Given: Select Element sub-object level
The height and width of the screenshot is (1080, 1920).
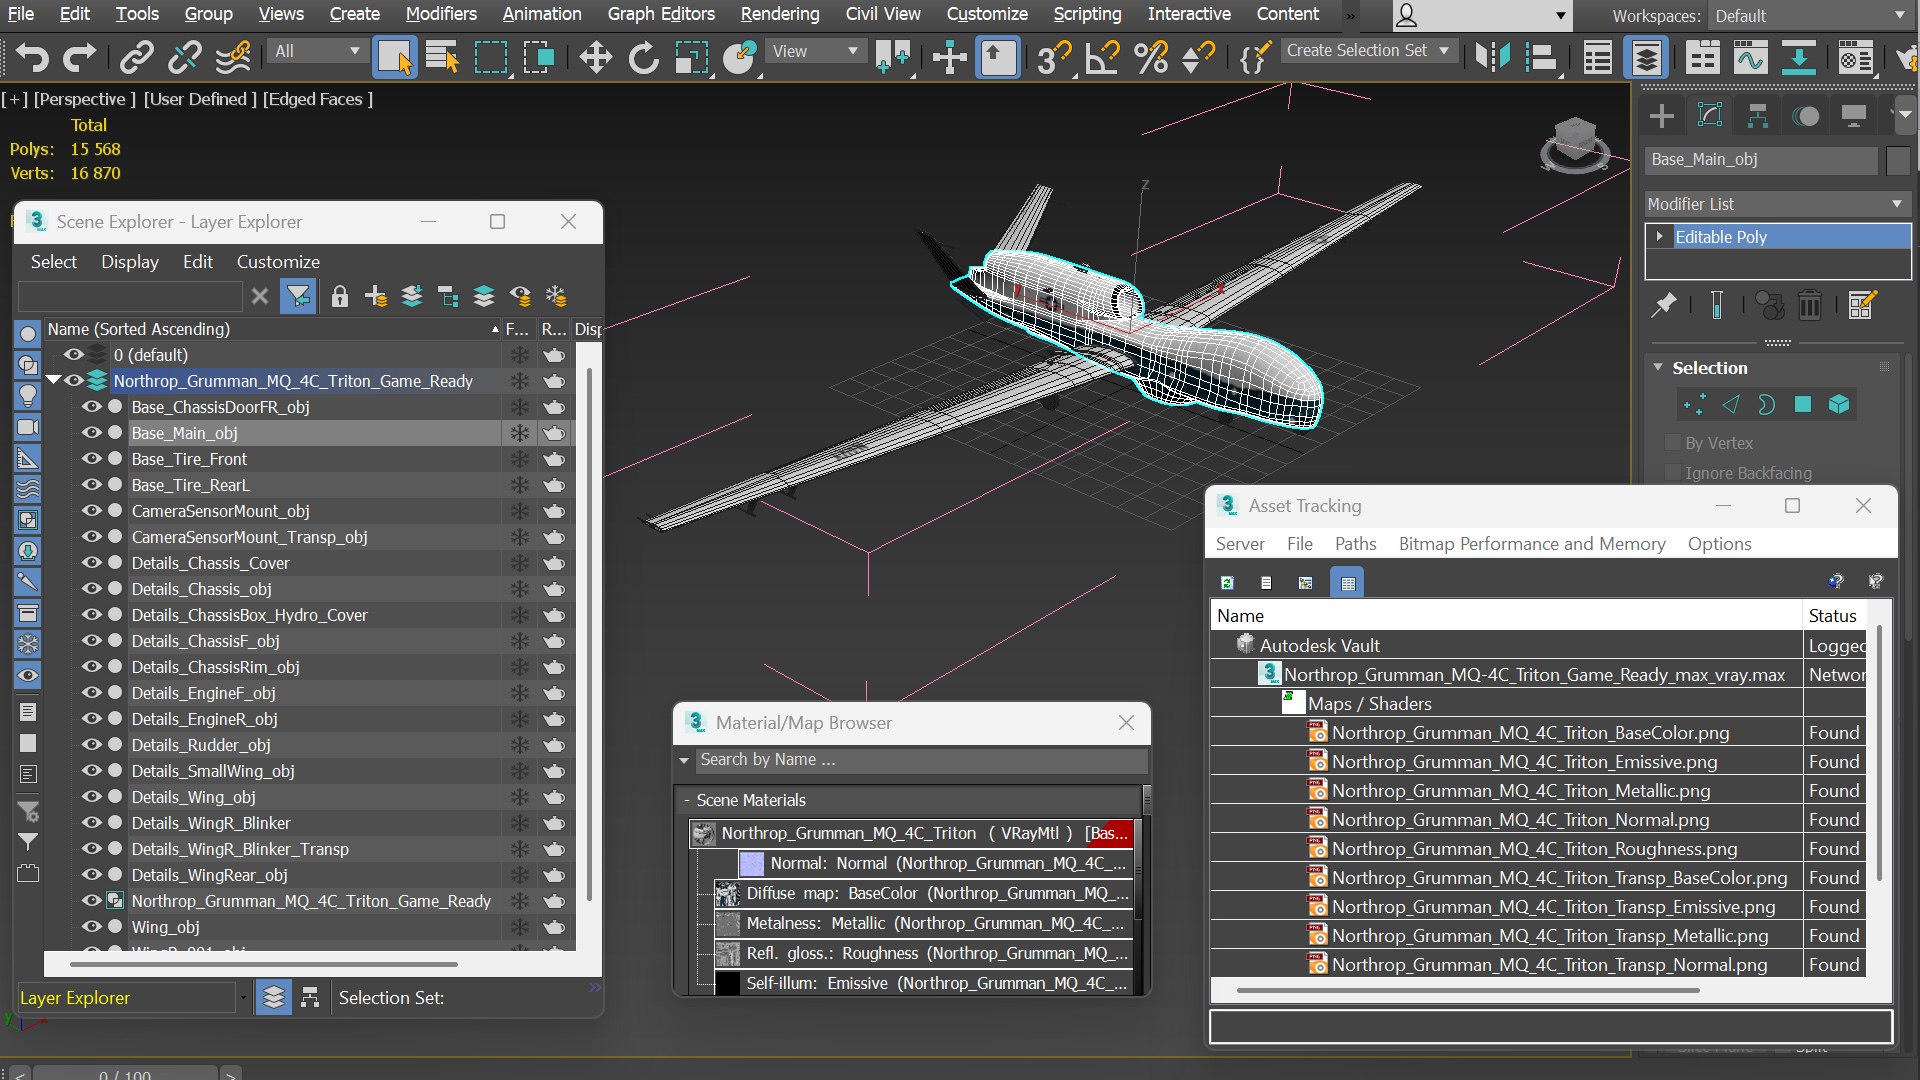Looking at the screenshot, I should click(1838, 404).
